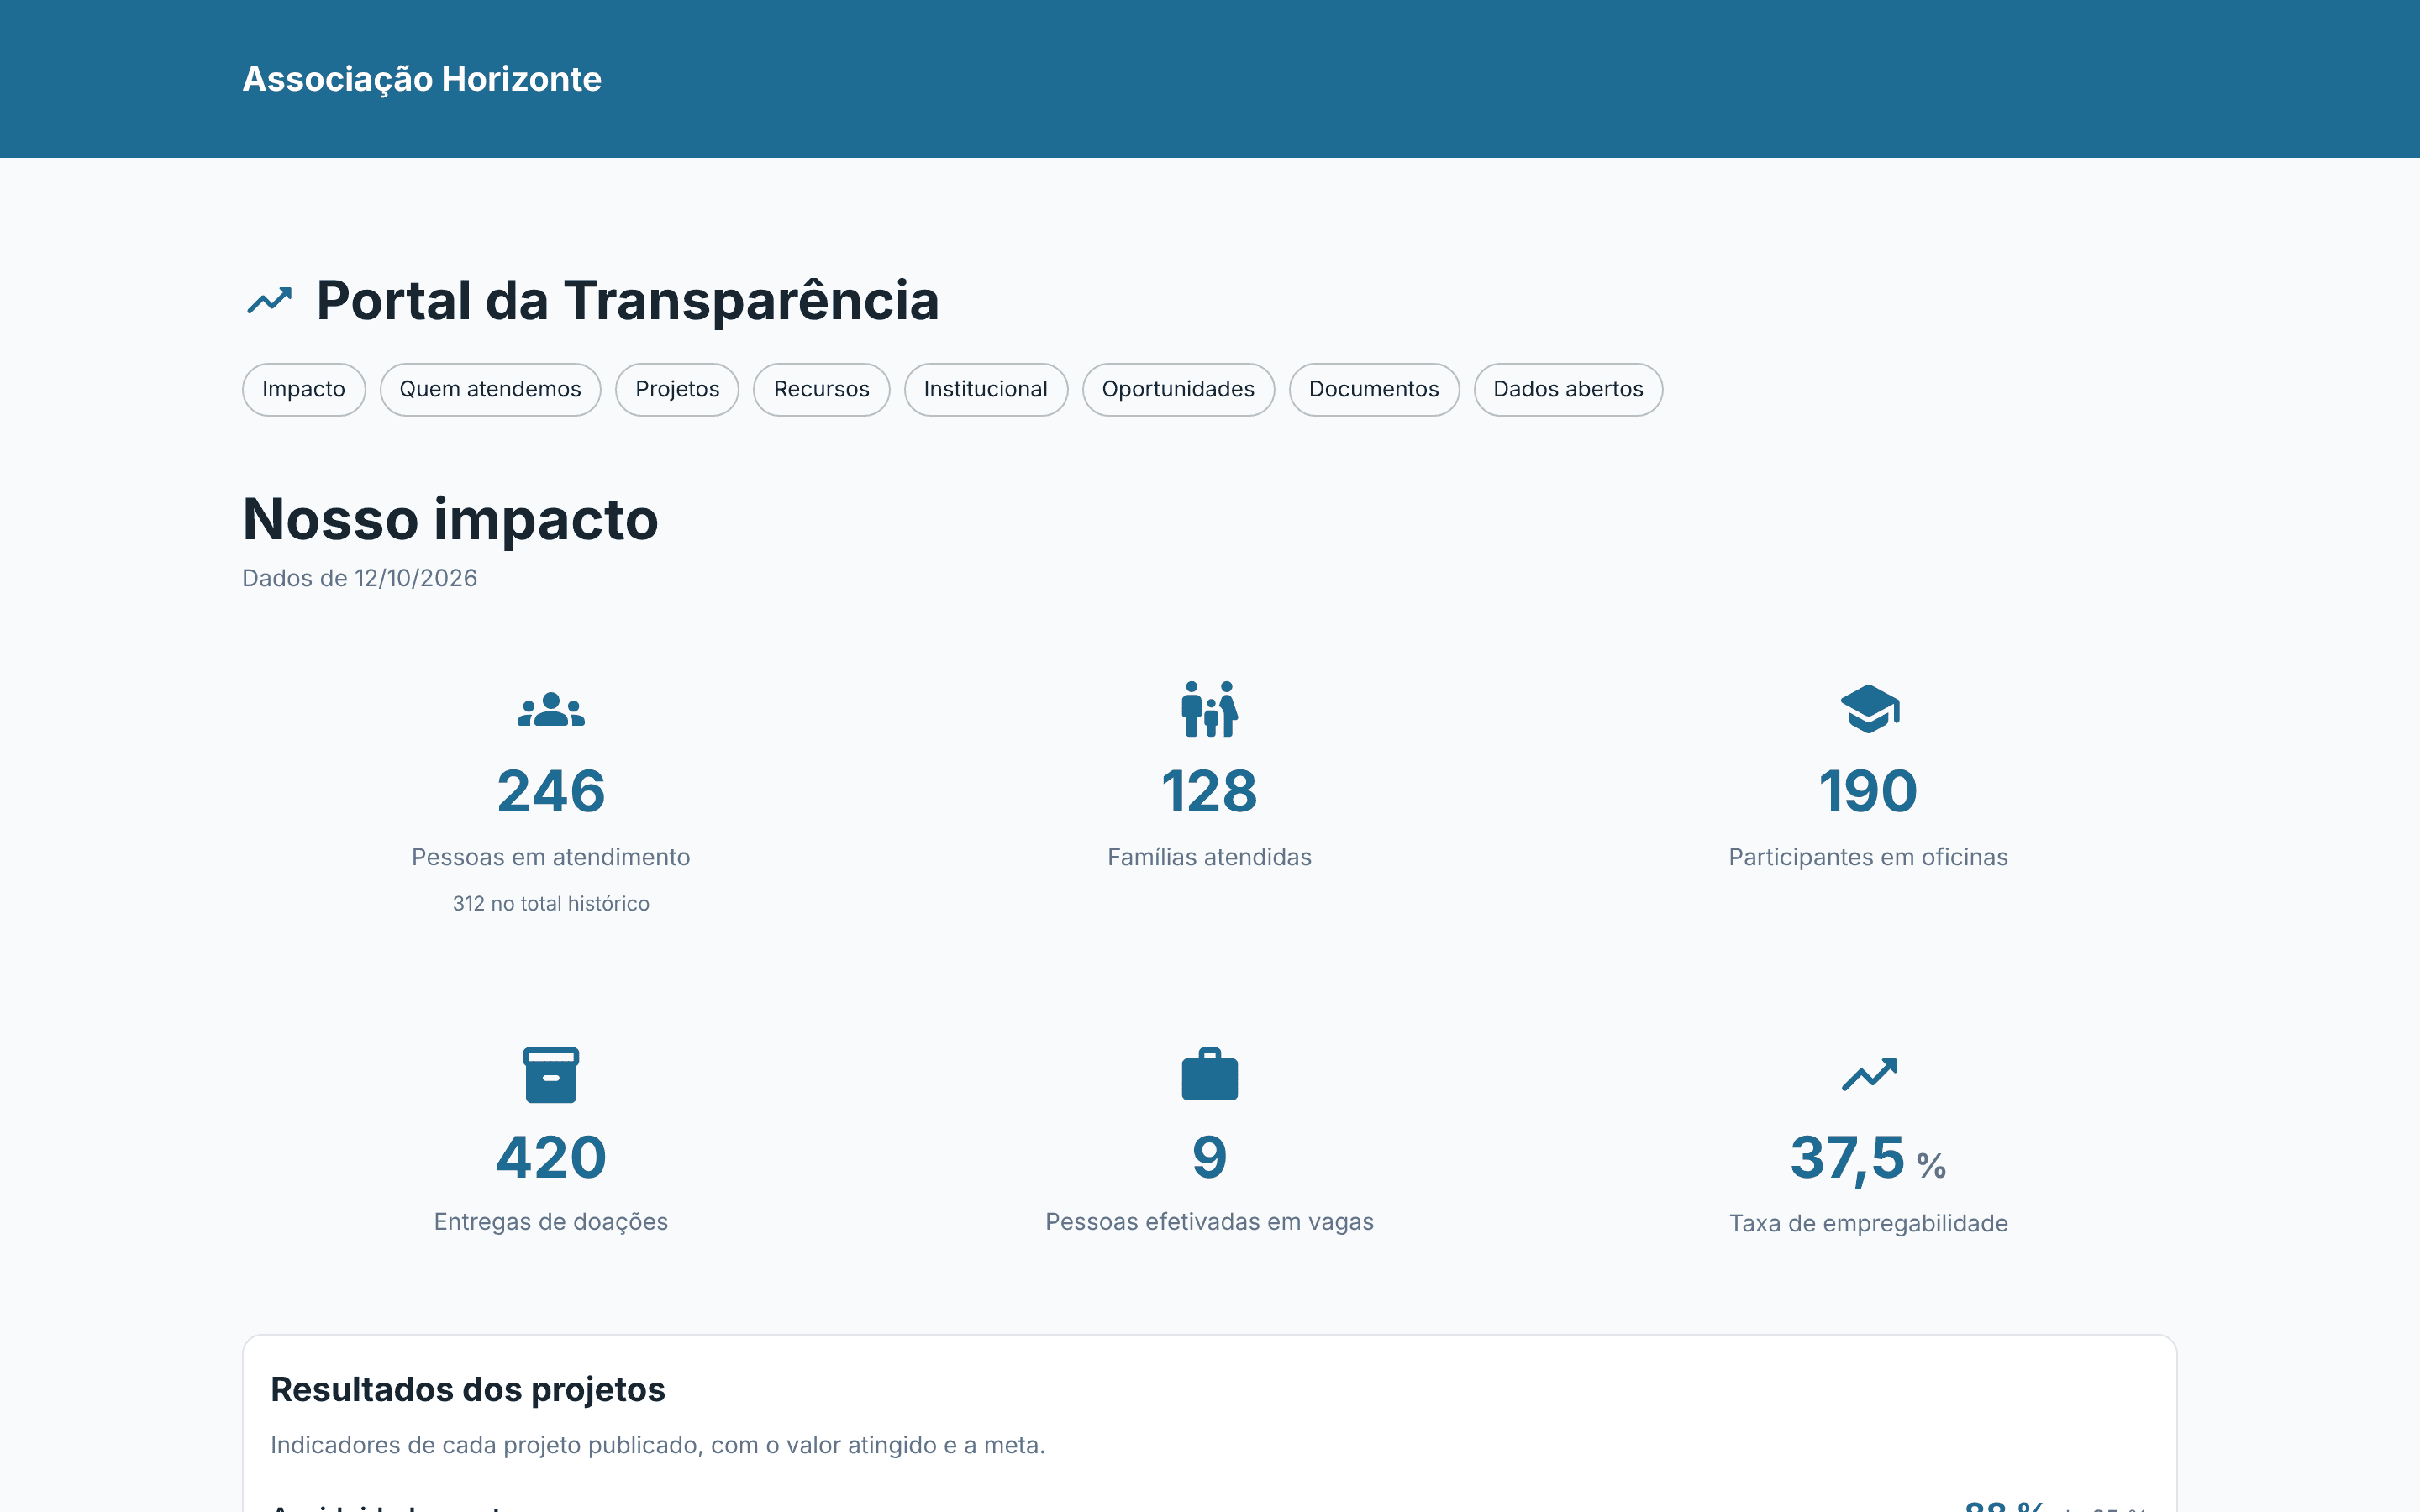Click the 'Indicadores de cada projeto publicado' description
The height and width of the screenshot is (1512, 2420).
coord(658,1445)
